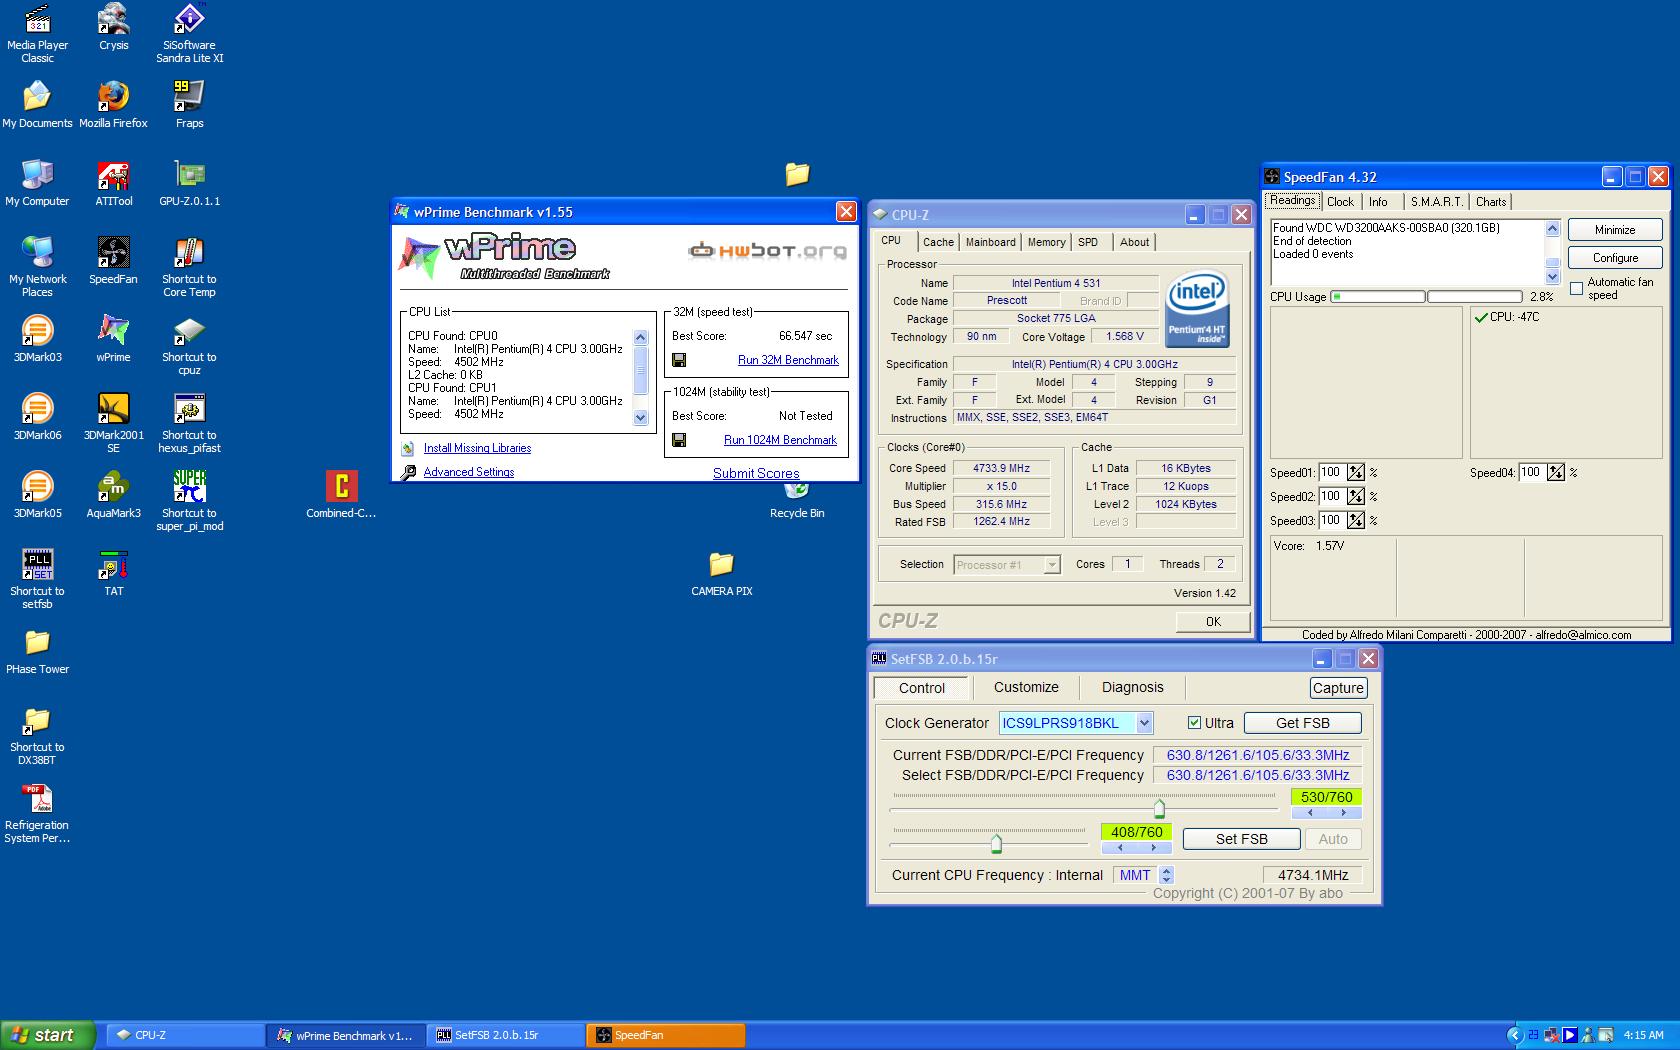Click Run 1024M Benchmark link

coord(780,440)
